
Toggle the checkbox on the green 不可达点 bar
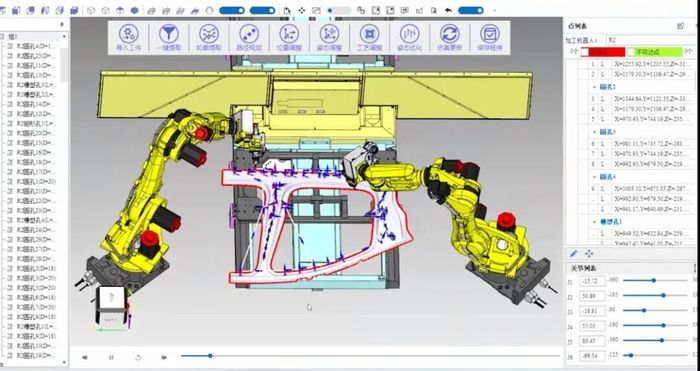631,52
